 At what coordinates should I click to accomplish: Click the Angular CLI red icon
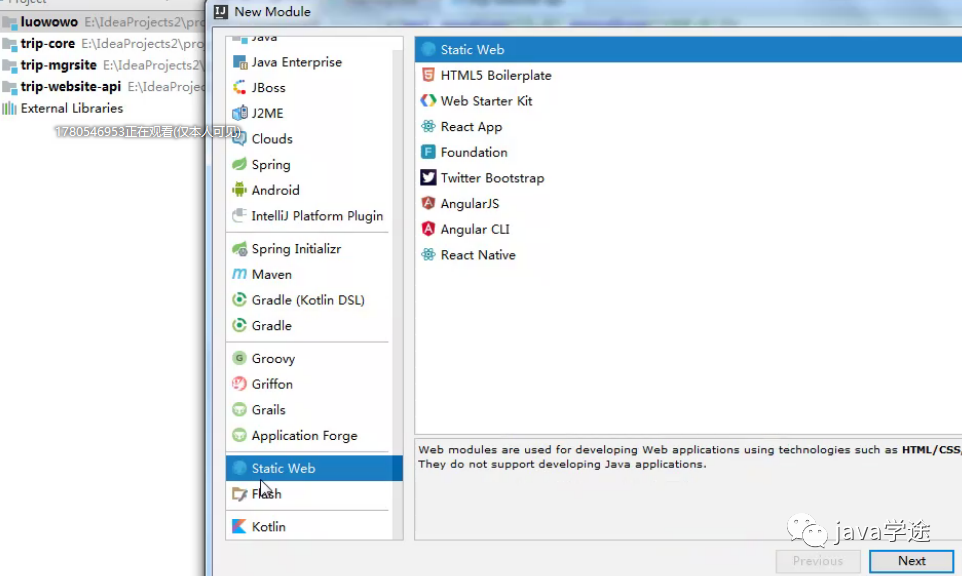coord(428,229)
